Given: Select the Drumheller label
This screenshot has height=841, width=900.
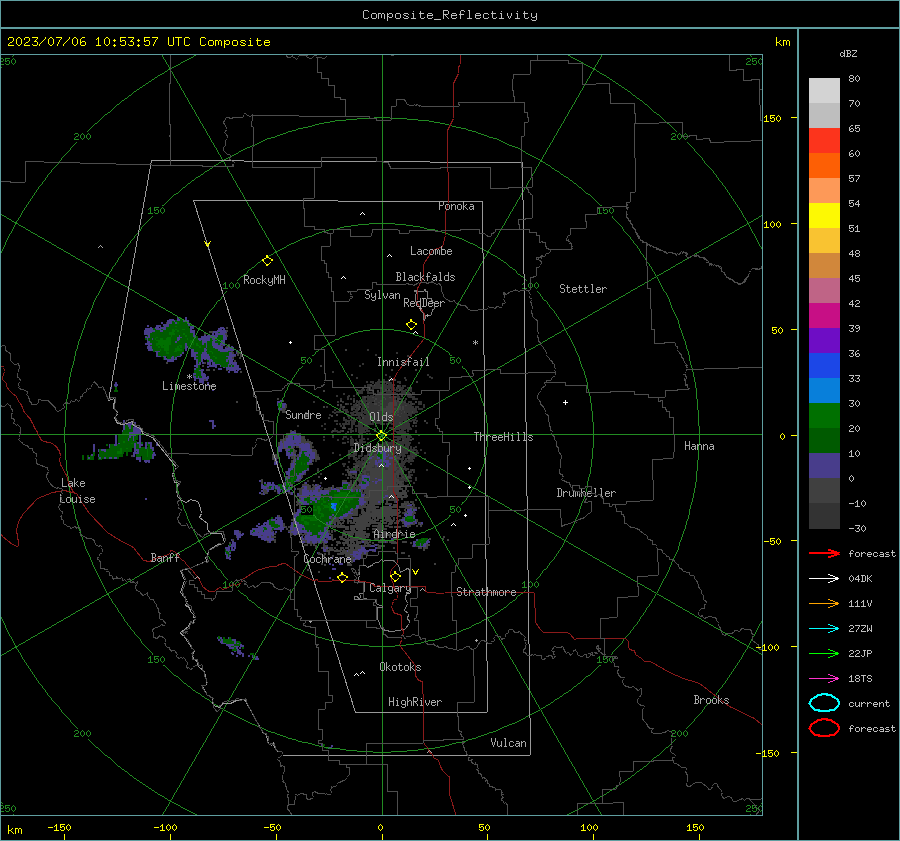Looking at the screenshot, I should [x=586, y=493].
